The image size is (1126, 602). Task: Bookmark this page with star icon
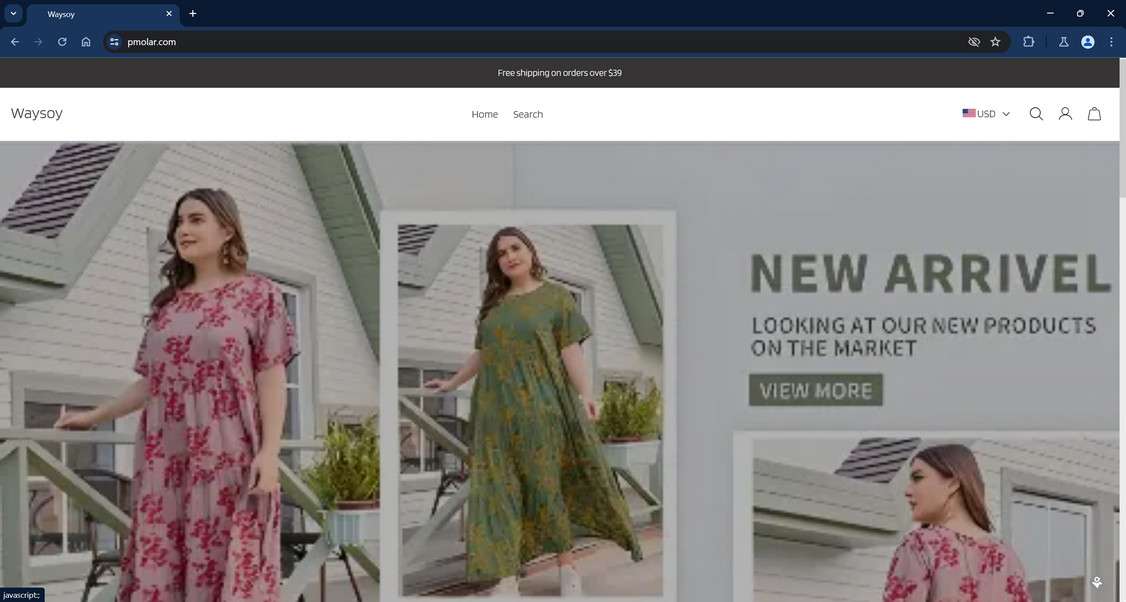pyautogui.click(x=995, y=42)
